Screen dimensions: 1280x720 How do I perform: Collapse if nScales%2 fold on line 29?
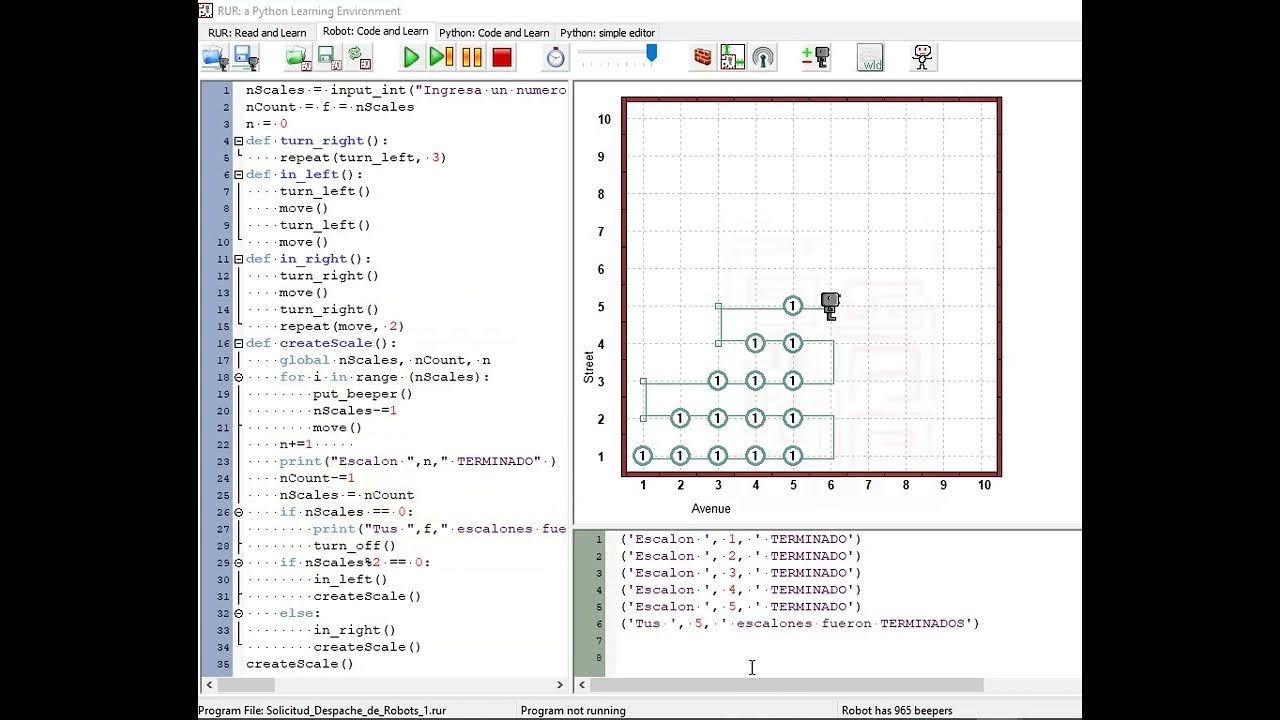click(238, 562)
